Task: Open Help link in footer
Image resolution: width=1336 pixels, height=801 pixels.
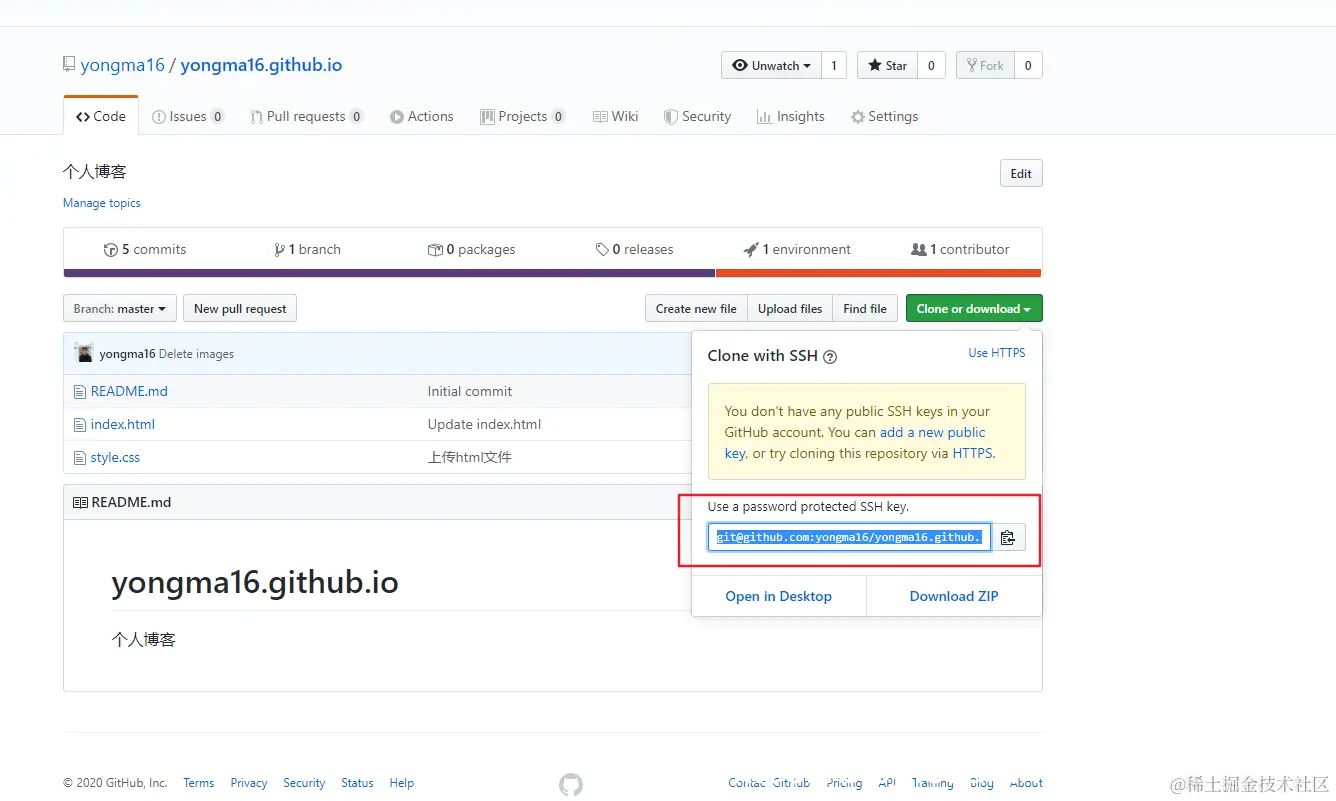Action: click(402, 783)
